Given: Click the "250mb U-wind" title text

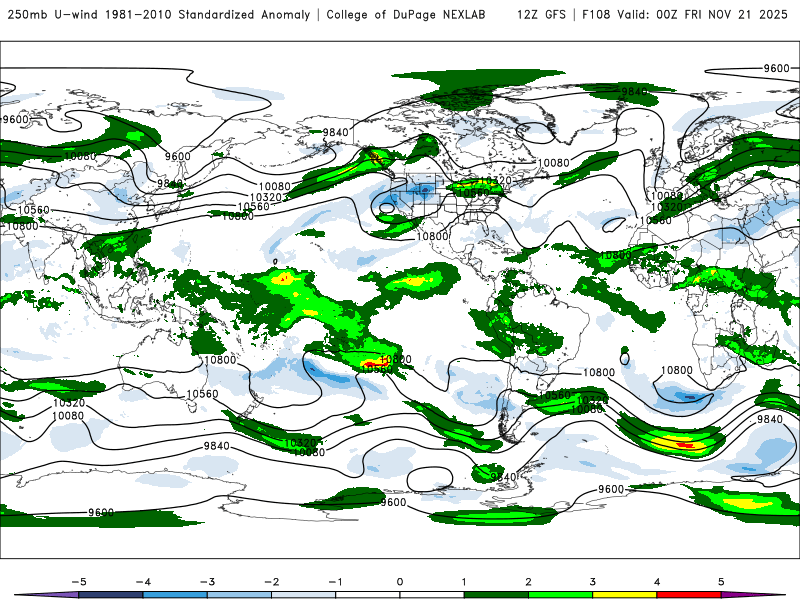Looking at the screenshot, I should (53, 14).
